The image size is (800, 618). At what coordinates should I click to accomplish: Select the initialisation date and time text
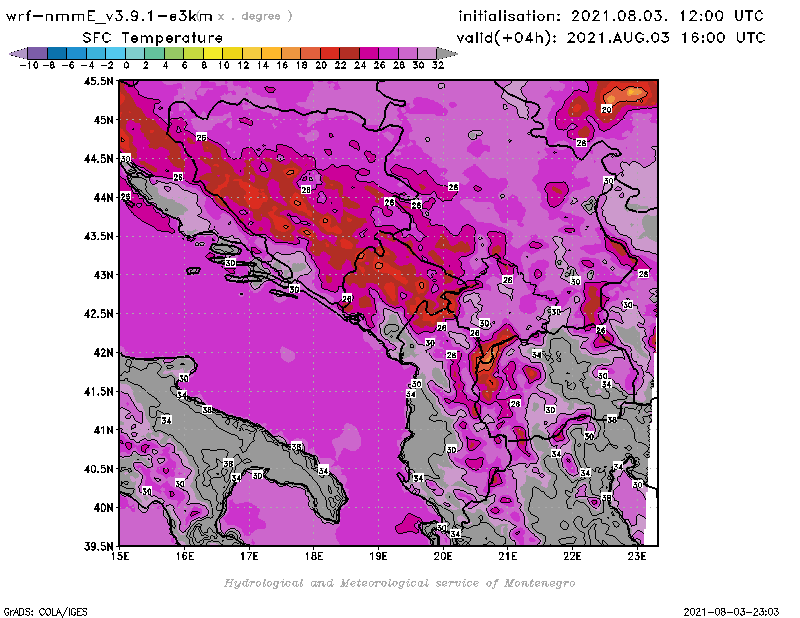pos(611,16)
